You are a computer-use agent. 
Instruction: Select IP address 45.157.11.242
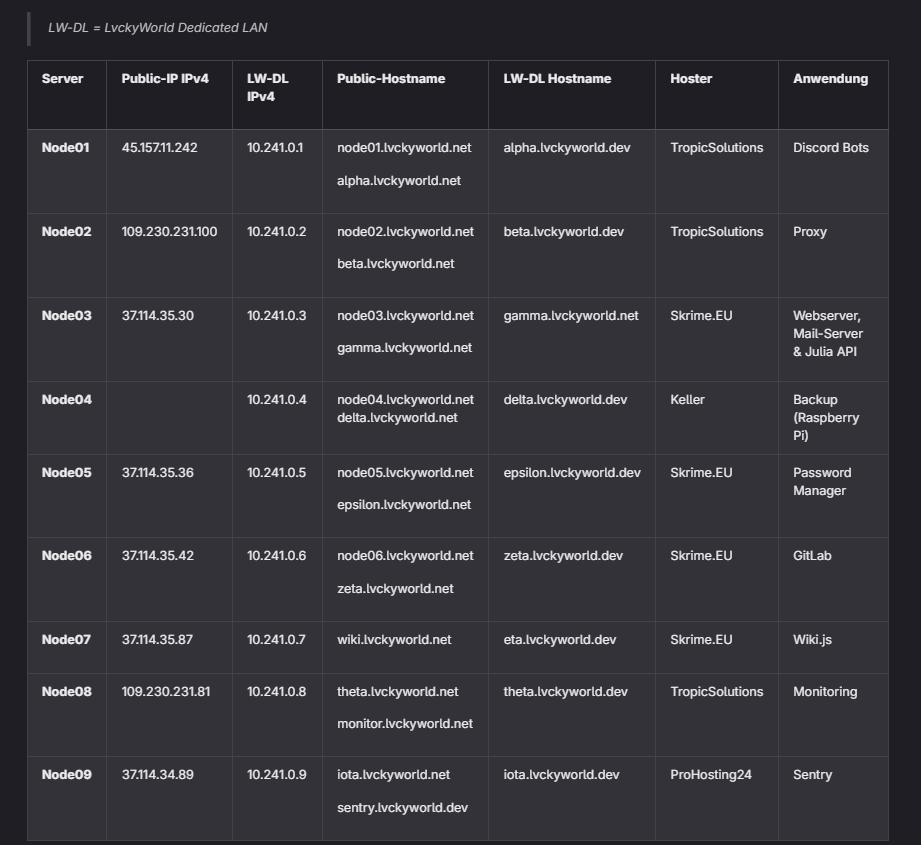[159, 148]
